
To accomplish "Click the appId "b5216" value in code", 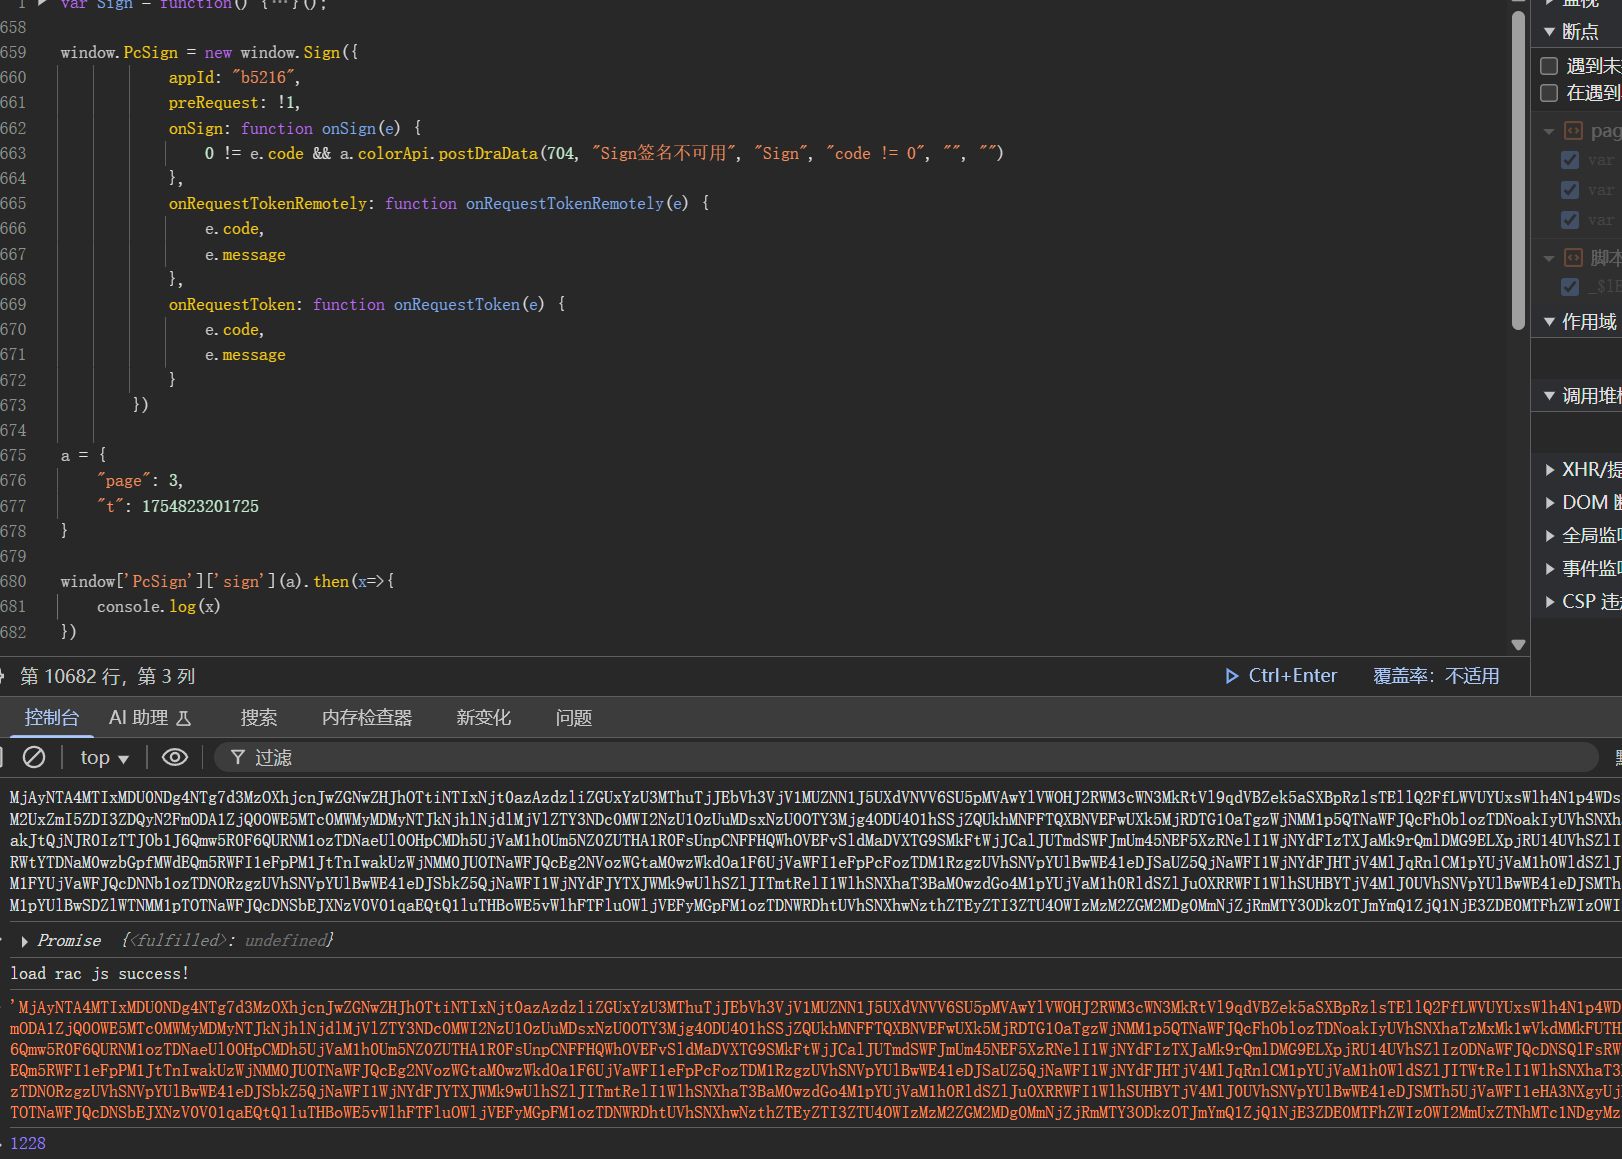I will pos(264,77).
